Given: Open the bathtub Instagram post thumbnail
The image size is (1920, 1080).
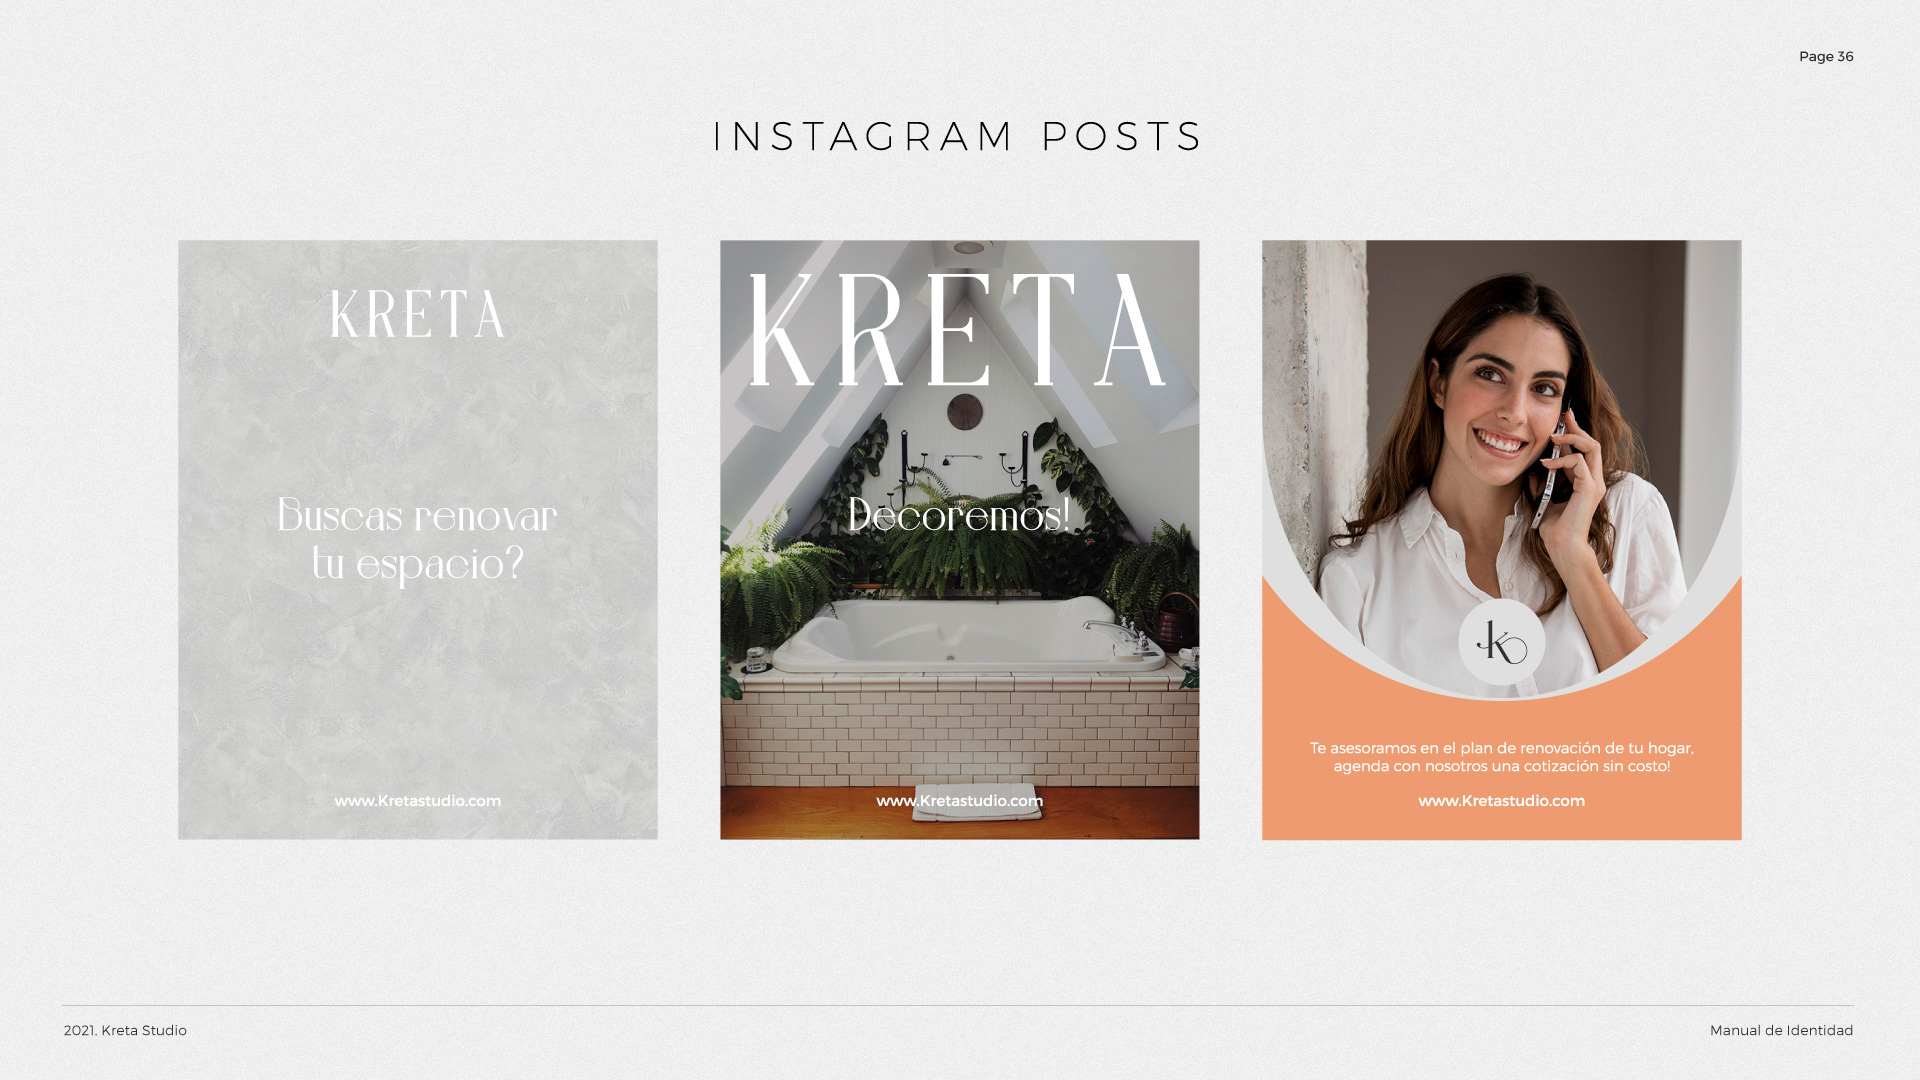Looking at the screenshot, I should 960,540.
